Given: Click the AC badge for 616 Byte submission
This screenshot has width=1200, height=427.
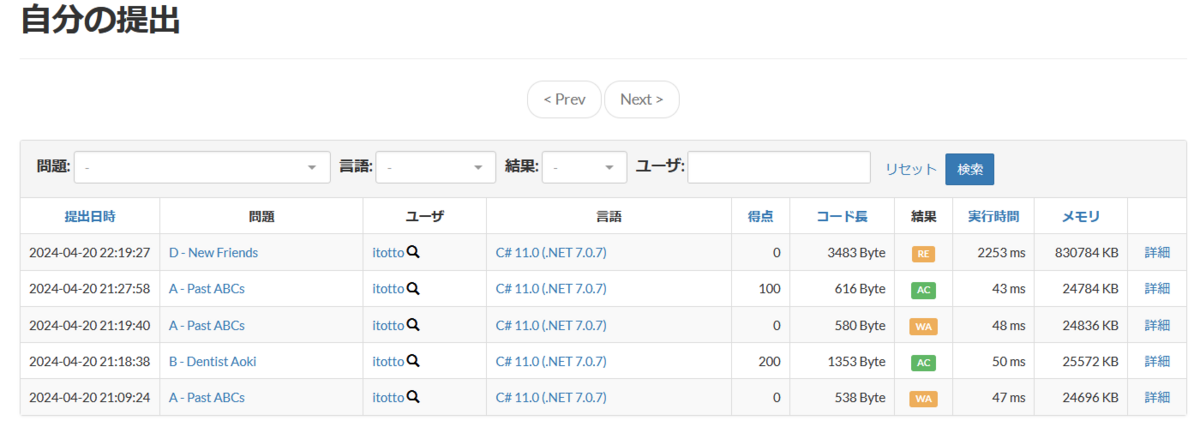Looking at the screenshot, I should click(923, 290).
